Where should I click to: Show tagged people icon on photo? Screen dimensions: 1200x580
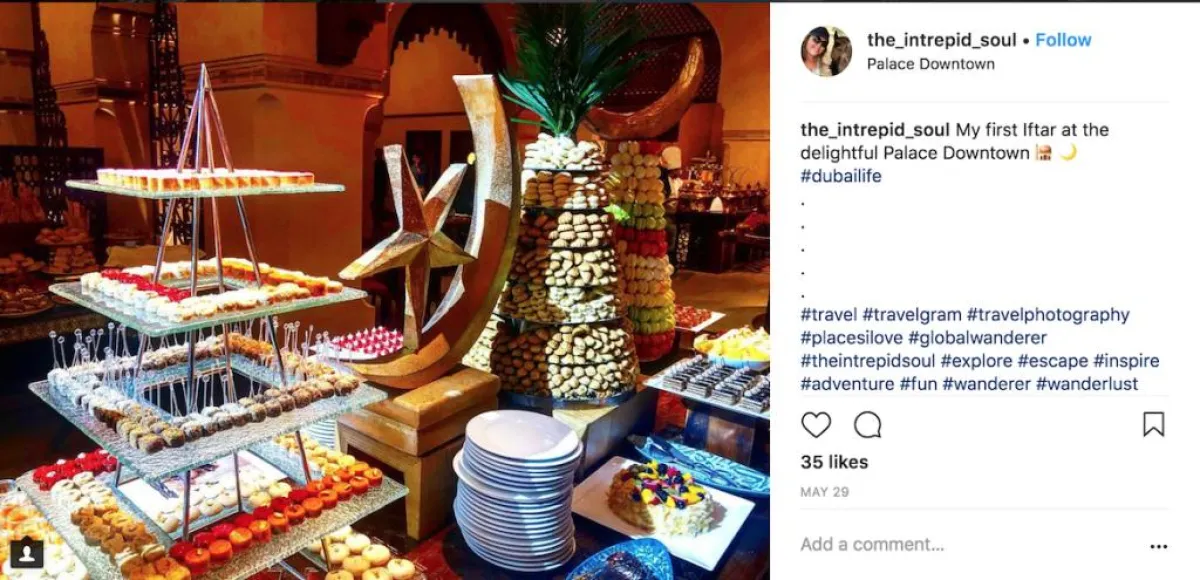coord(27,552)
